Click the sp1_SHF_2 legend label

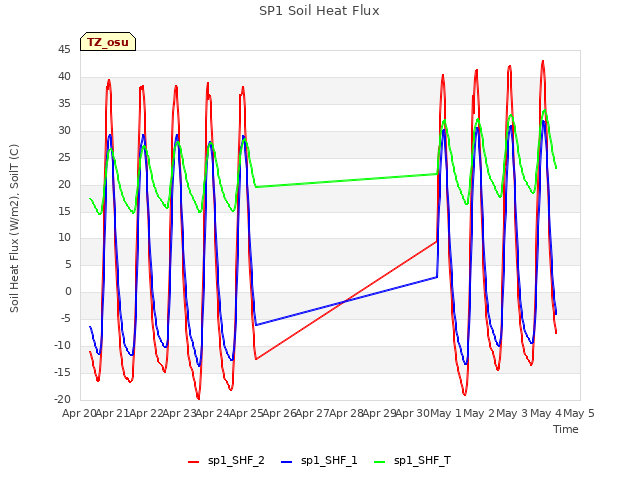tap(236, 461)
